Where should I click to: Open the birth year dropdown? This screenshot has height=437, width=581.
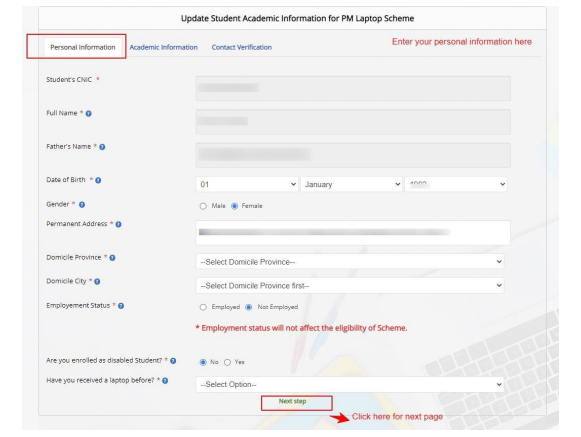(x=456, y=184)
